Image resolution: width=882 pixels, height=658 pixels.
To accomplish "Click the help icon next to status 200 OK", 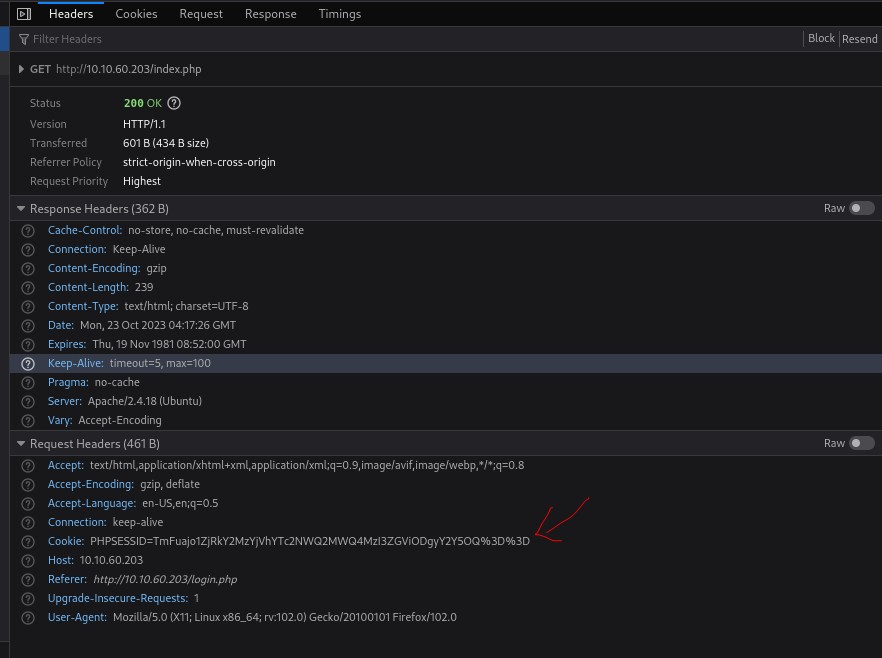I will click(x=174, y=103).
